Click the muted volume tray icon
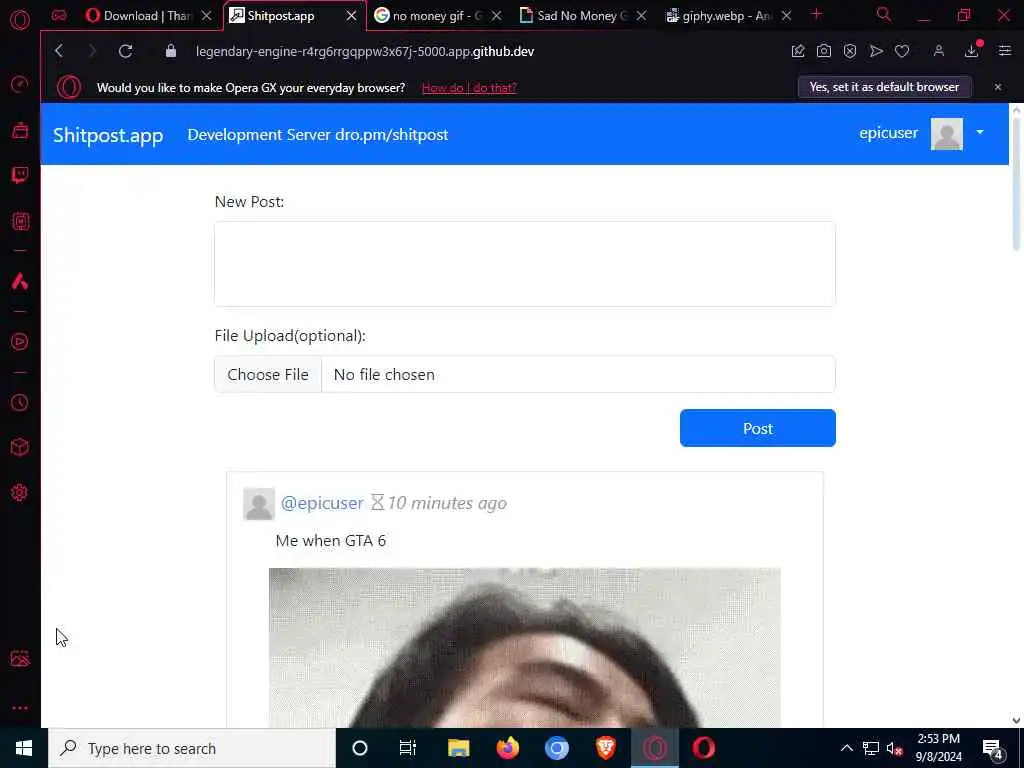The width and height of the screenshot is (1024, 768). click(894, 748)
